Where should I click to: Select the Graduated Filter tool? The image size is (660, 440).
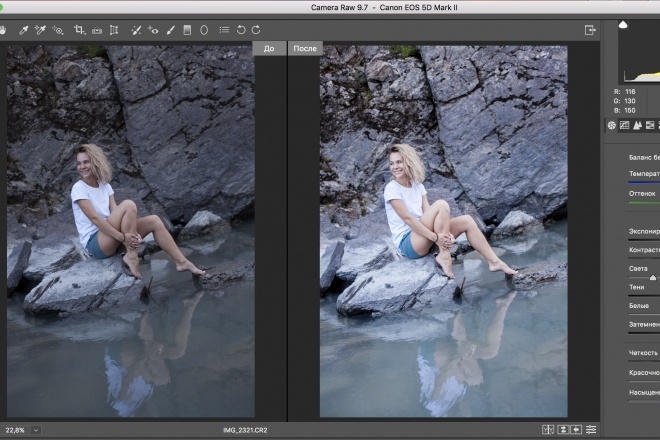pyautogui.click(x=187, y=30)
